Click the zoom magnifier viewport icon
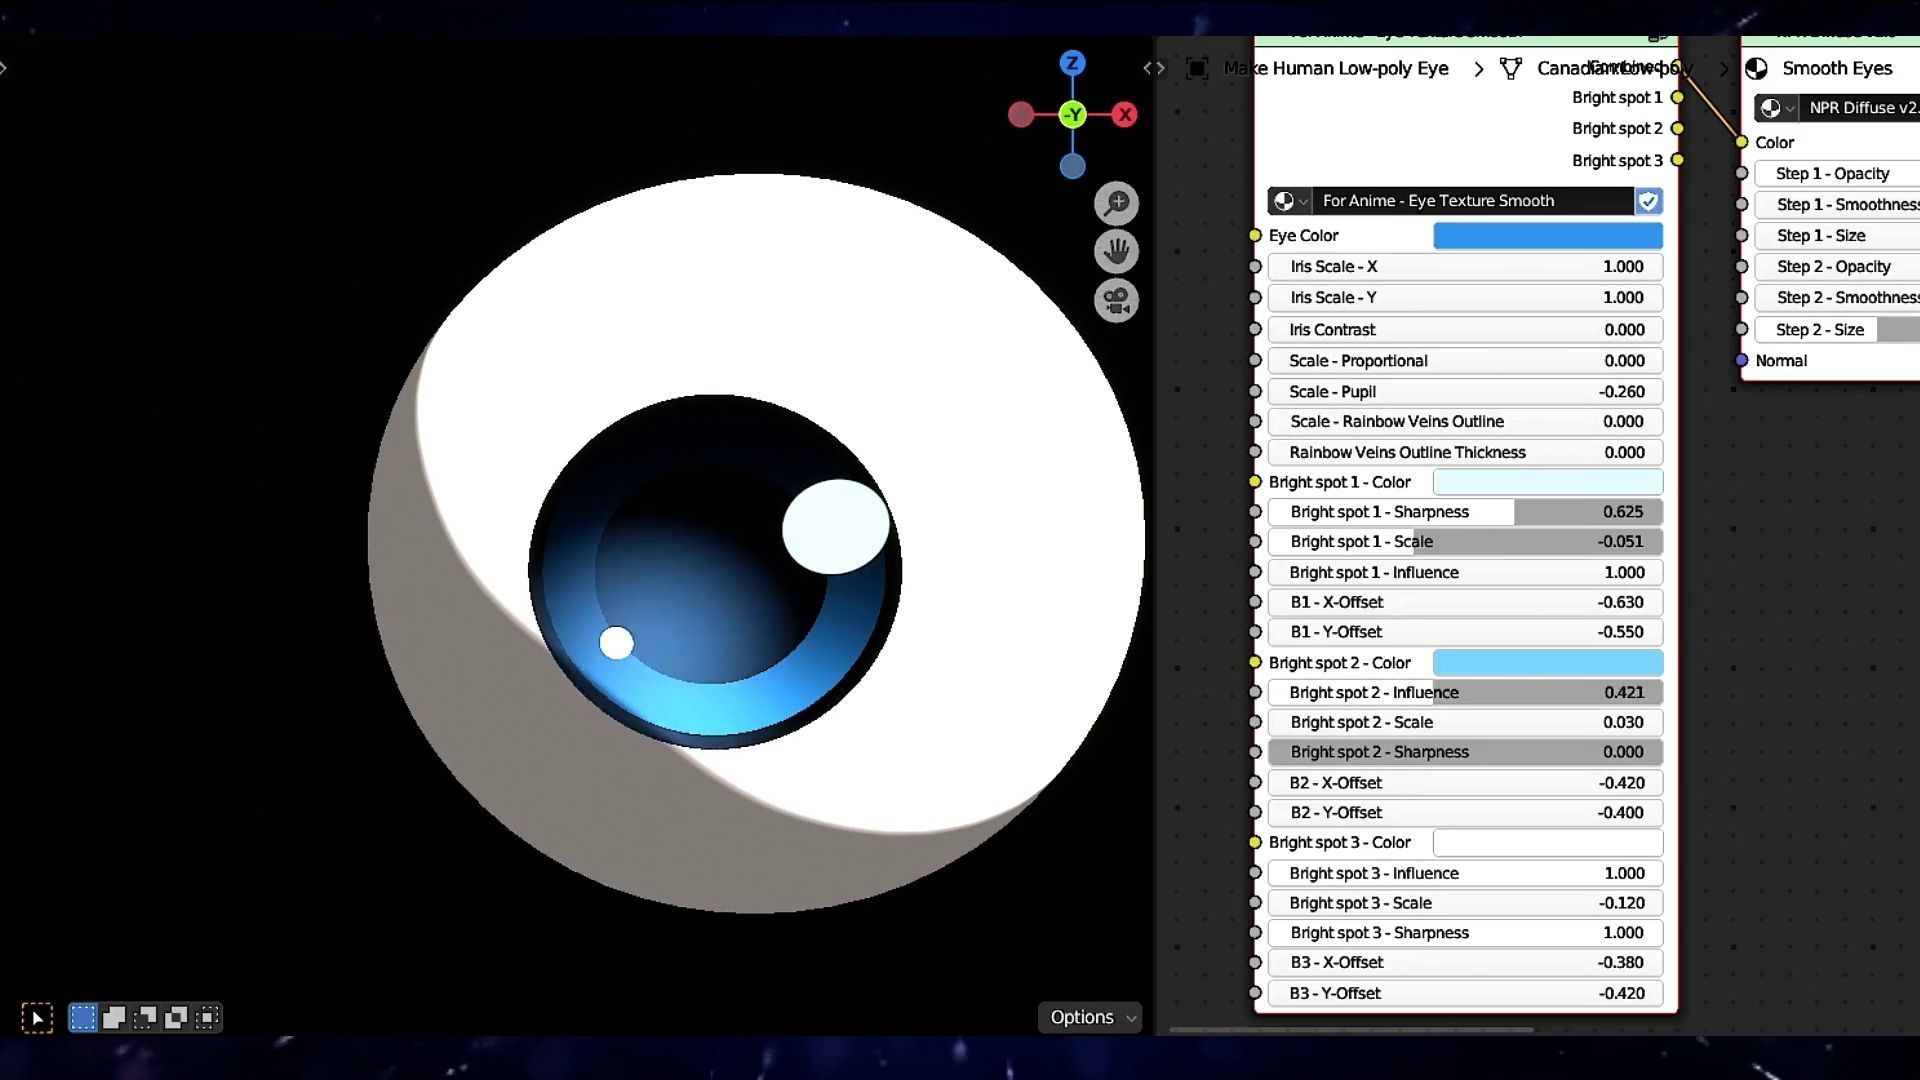The image size is (1920, 1080). (1116, 203)
